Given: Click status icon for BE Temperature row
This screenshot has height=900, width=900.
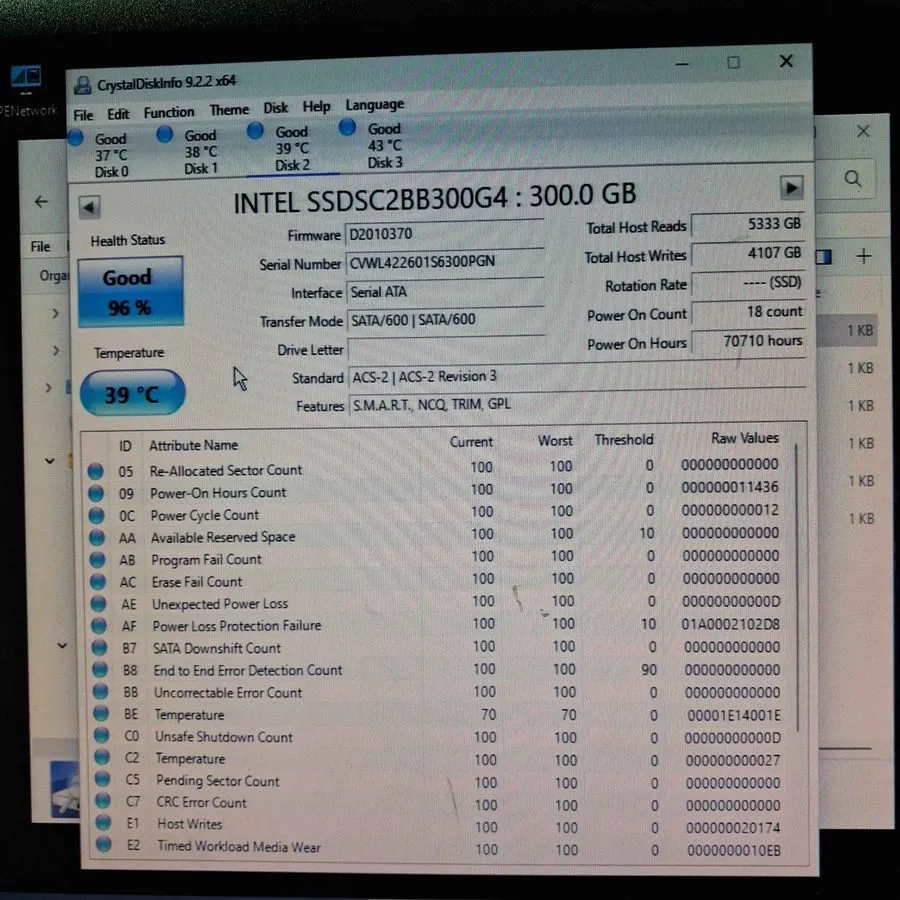Looking at the screenshot, I should 102,713.
